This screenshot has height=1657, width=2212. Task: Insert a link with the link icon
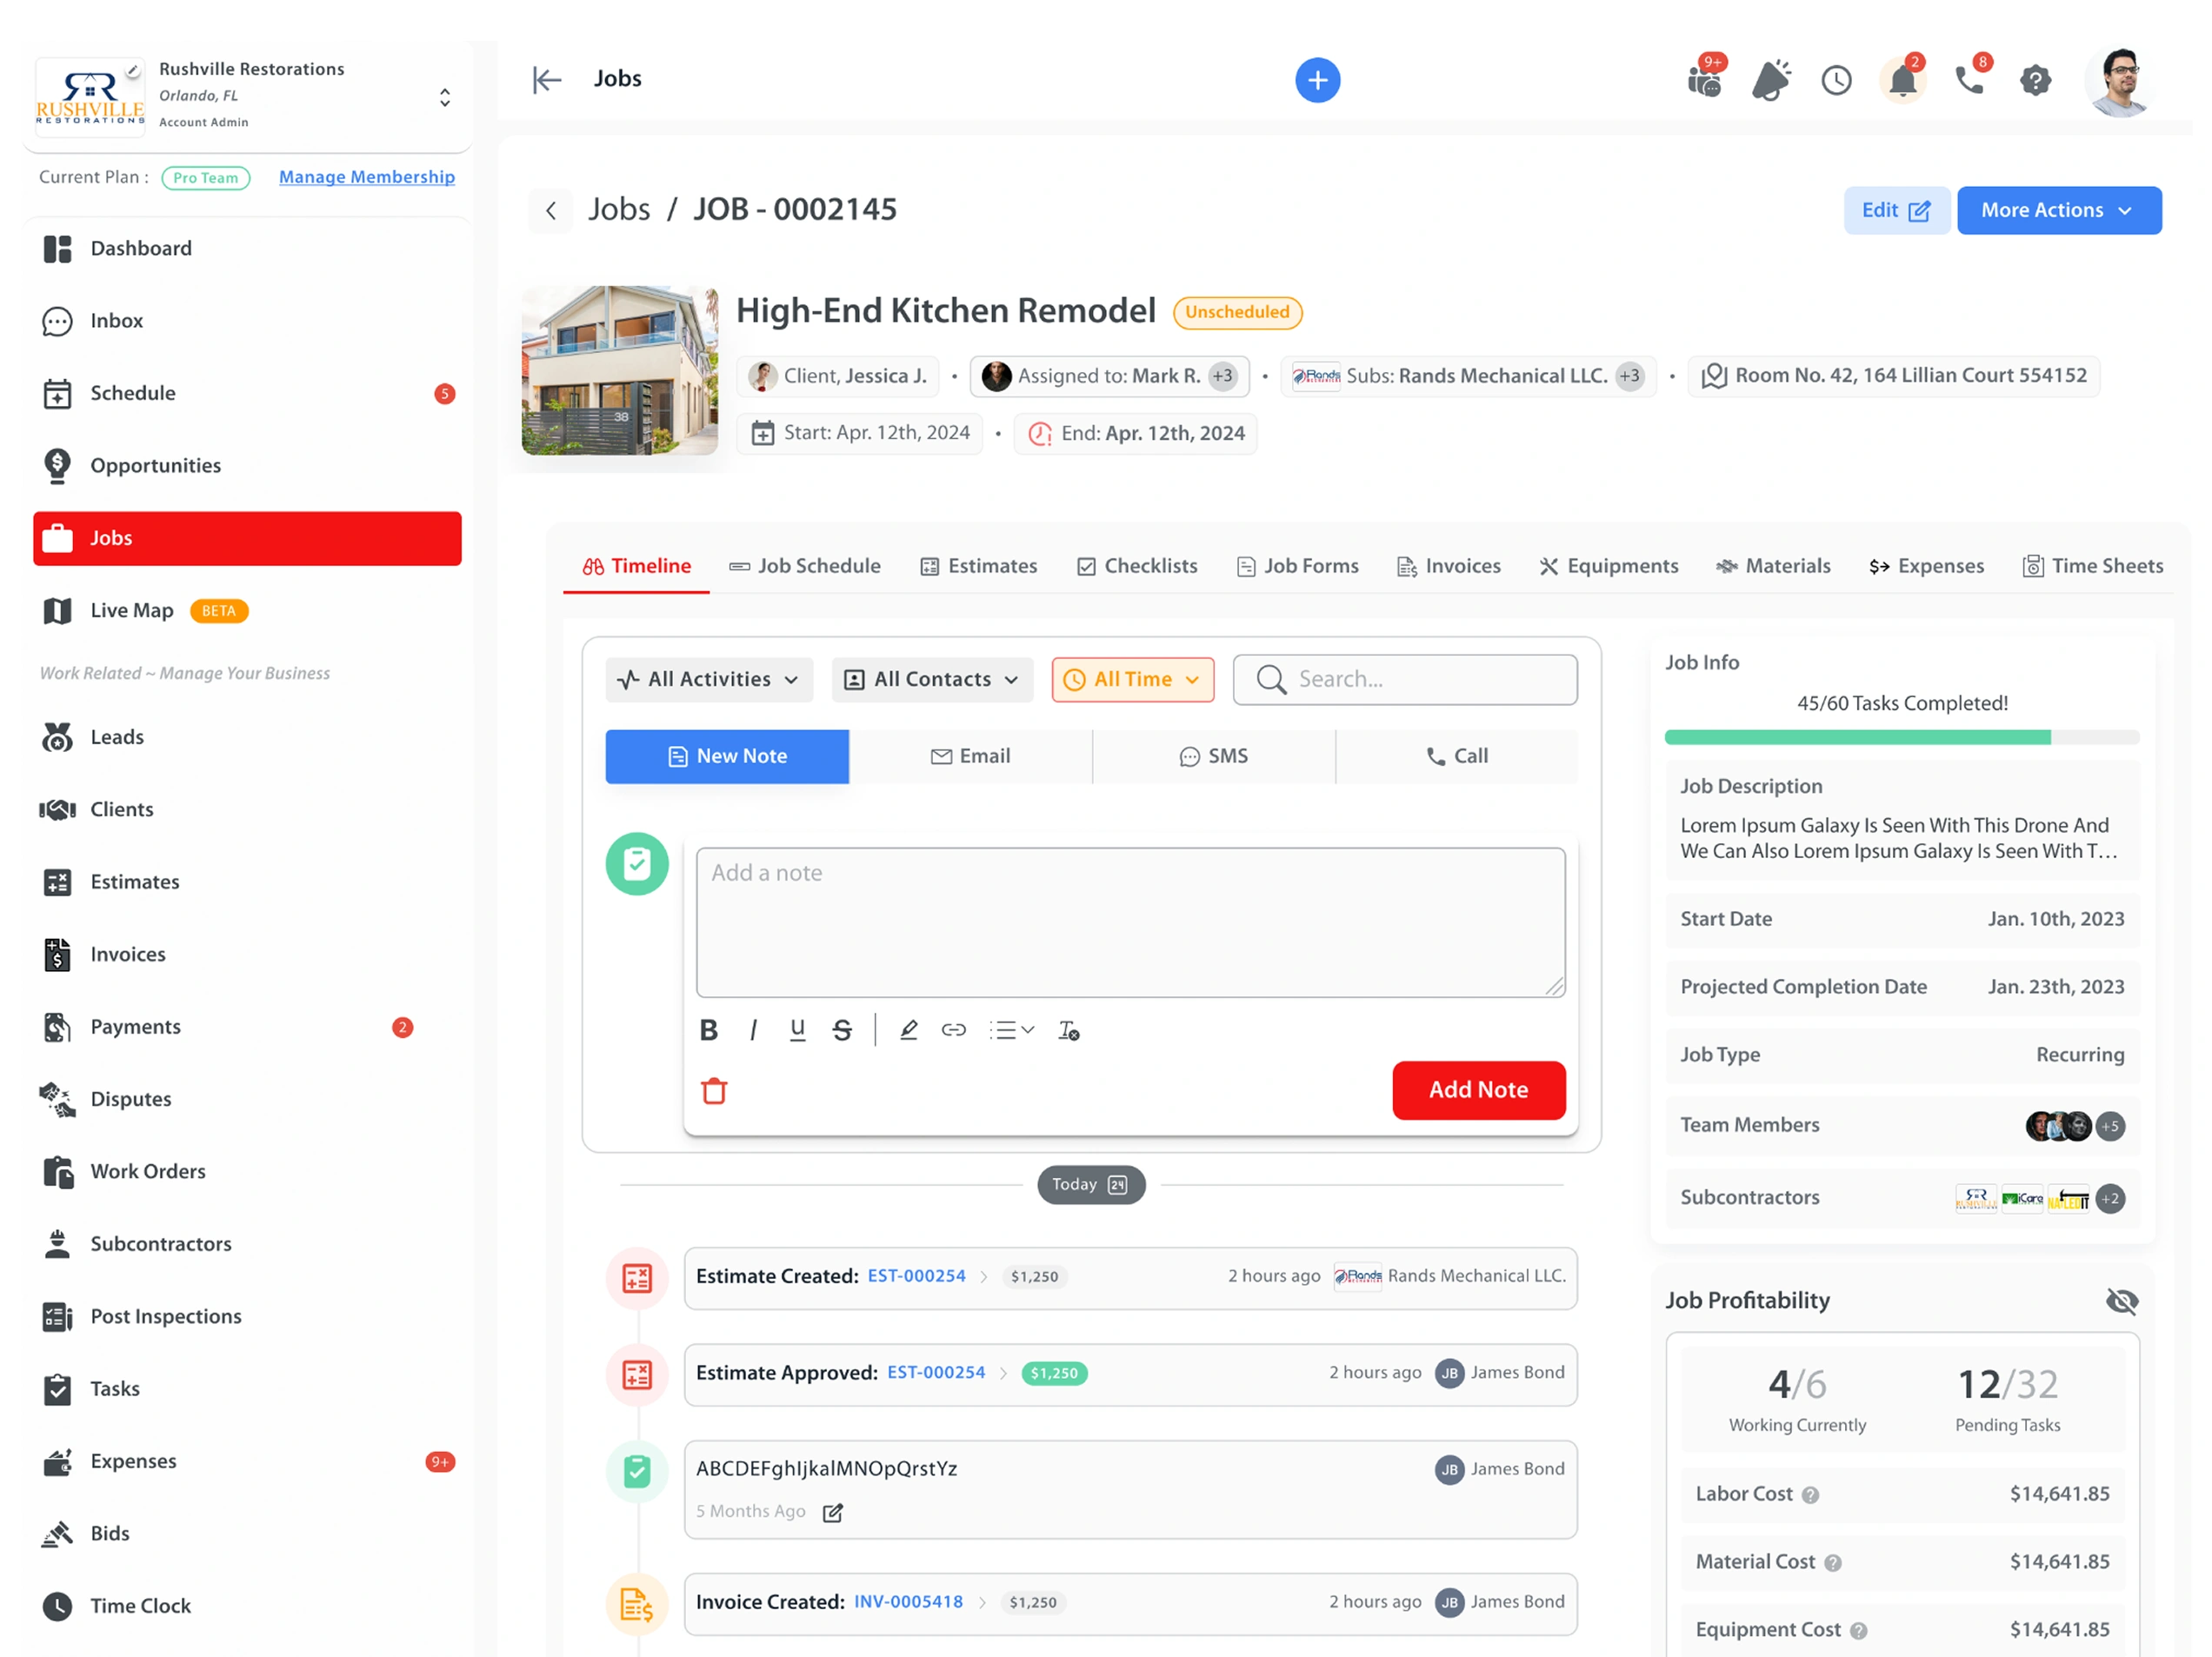pos(953,1030)
